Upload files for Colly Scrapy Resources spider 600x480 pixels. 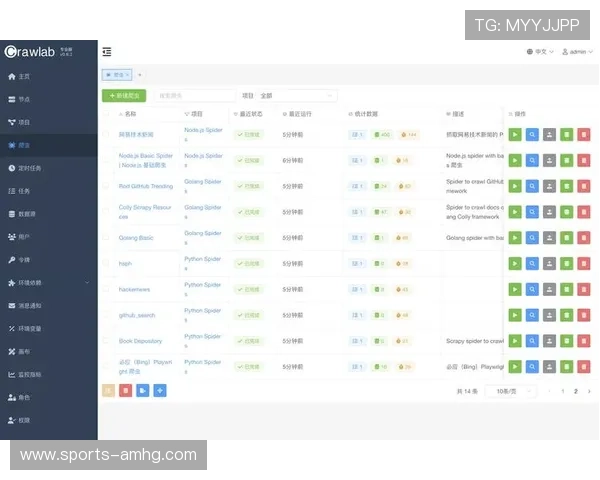click(x=549, y=212)
